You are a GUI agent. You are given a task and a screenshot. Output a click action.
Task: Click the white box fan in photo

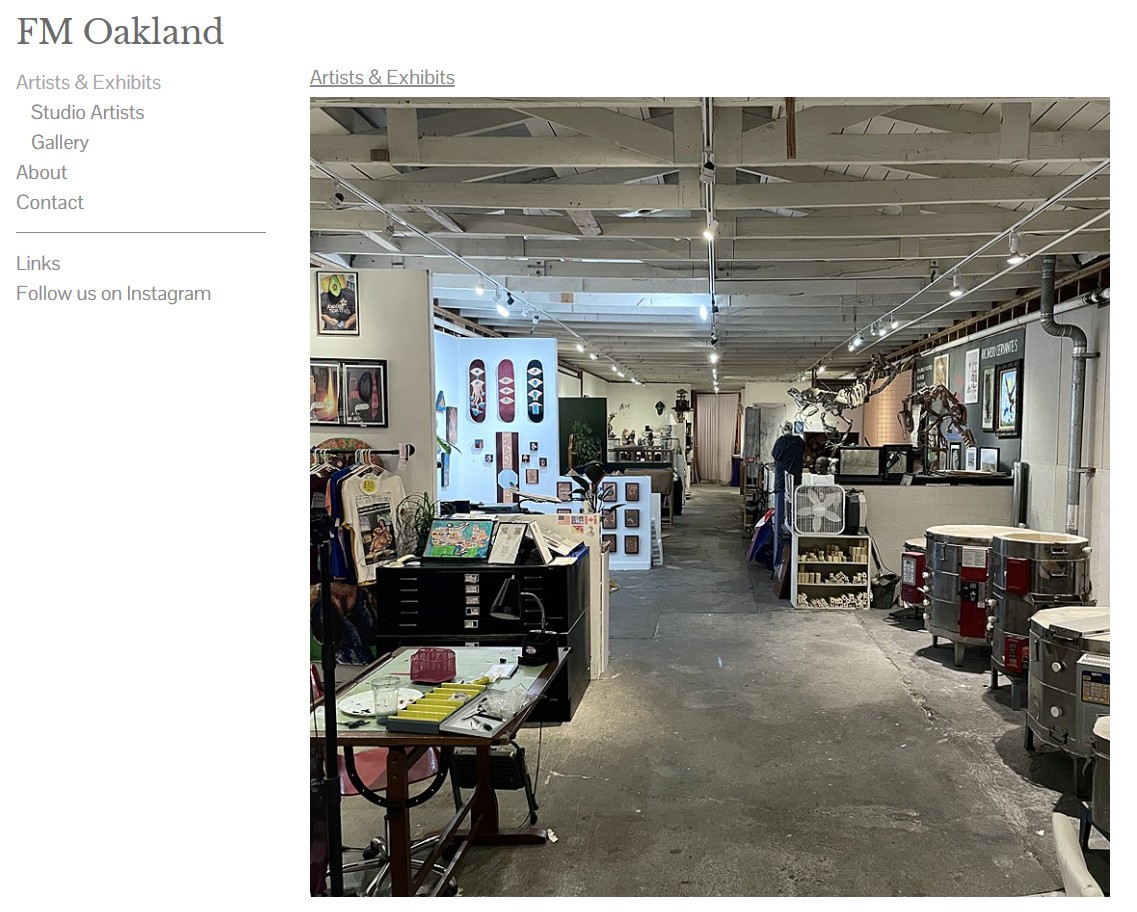(819, 509)
